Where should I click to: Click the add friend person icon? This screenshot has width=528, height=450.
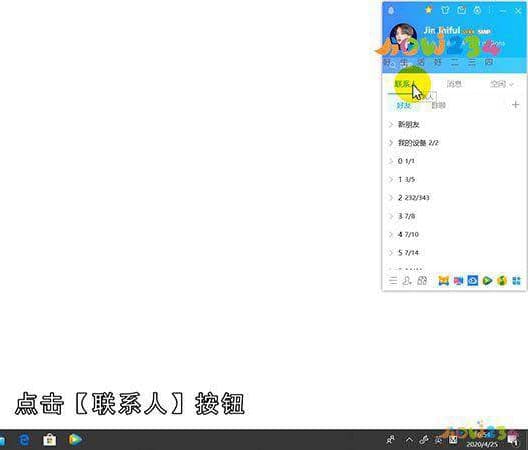coord(407,281)
